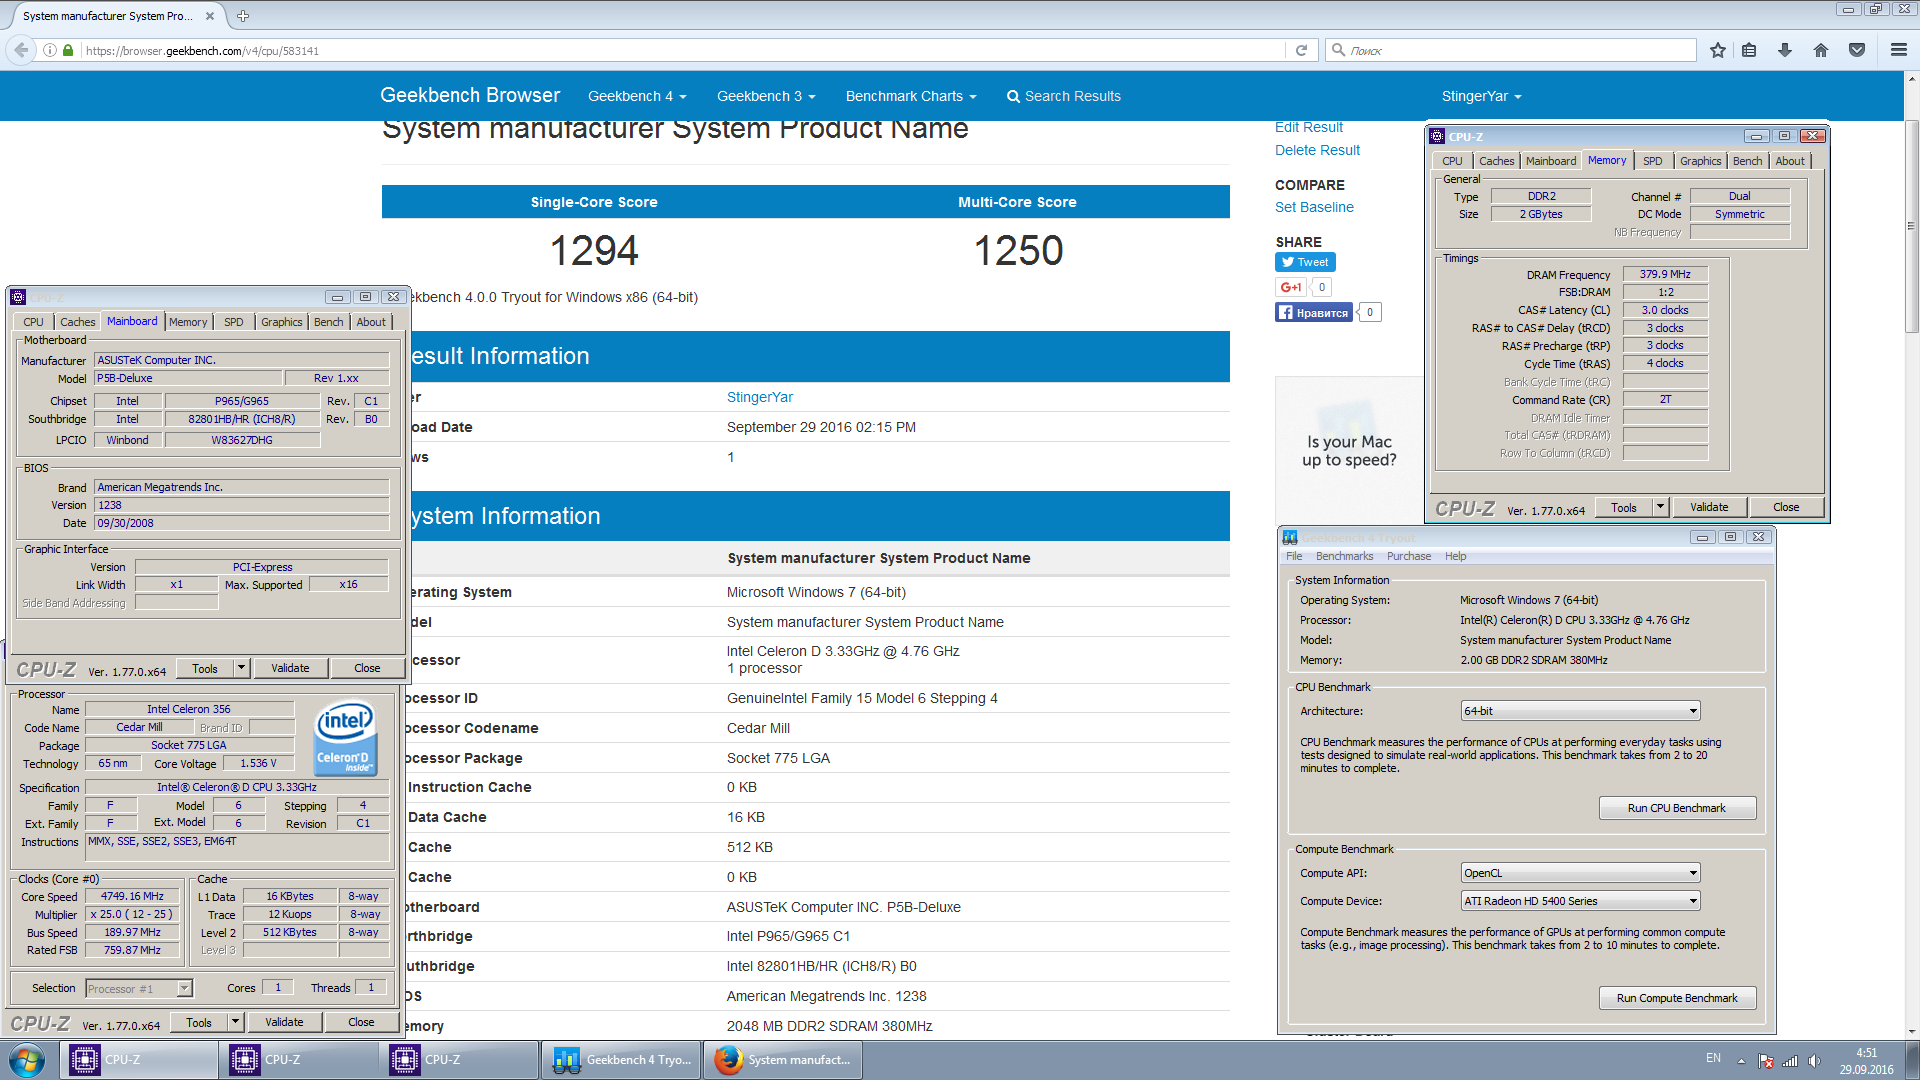Open Tools dropdown arrow in bottom CPU-Z window
The height and width of the screenshot is (1080, 1920).
tap(235, 1022)
